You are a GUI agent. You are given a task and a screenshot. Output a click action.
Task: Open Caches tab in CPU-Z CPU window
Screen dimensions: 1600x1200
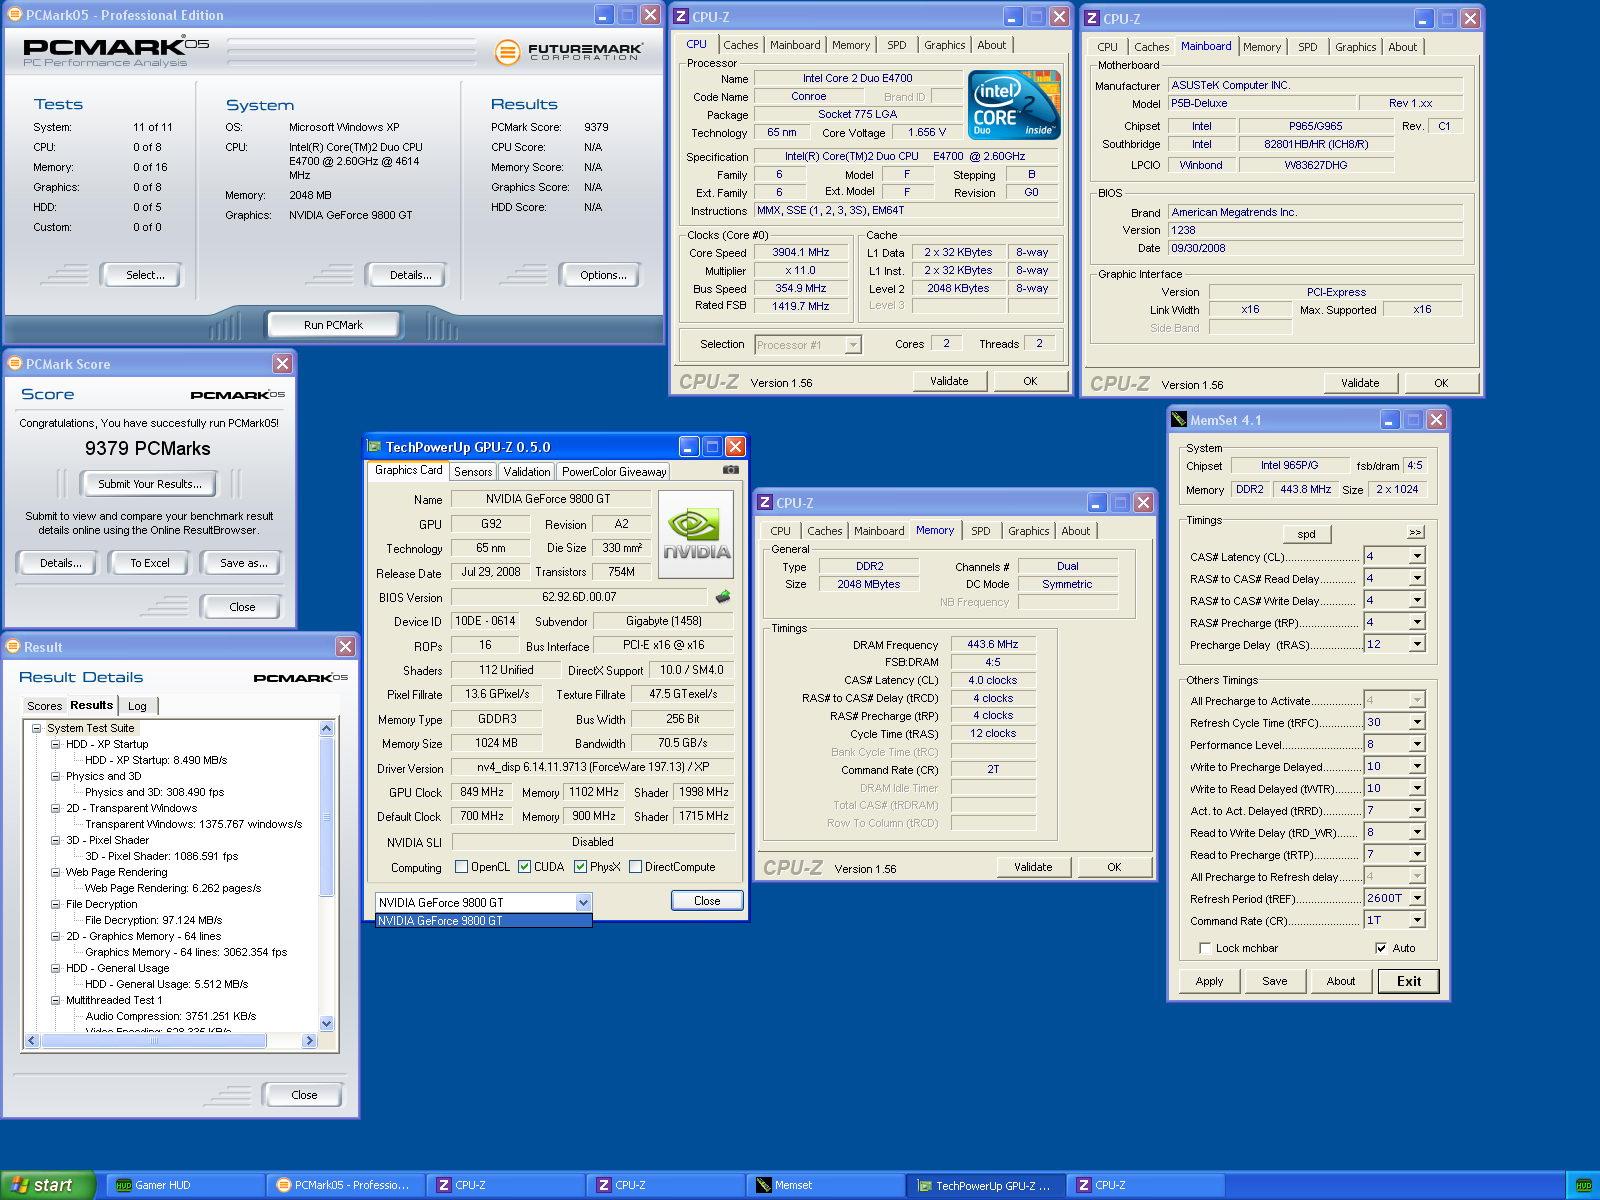coord(741,45)
